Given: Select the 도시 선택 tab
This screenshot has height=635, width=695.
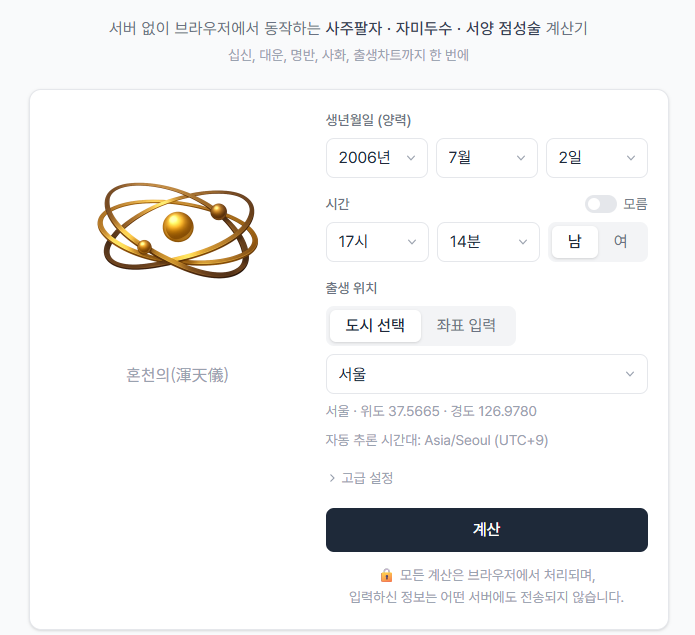Looking at the screenshot, I should coord(375,326).
